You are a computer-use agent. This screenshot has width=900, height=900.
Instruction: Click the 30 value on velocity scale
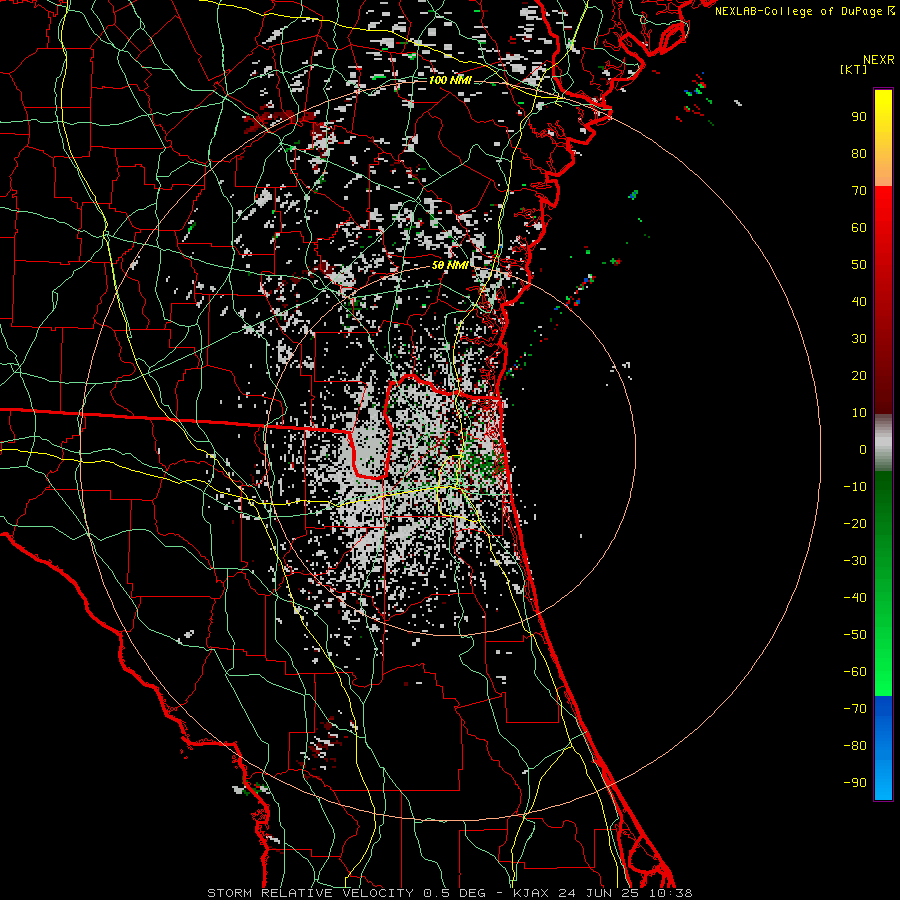(859, 339)
